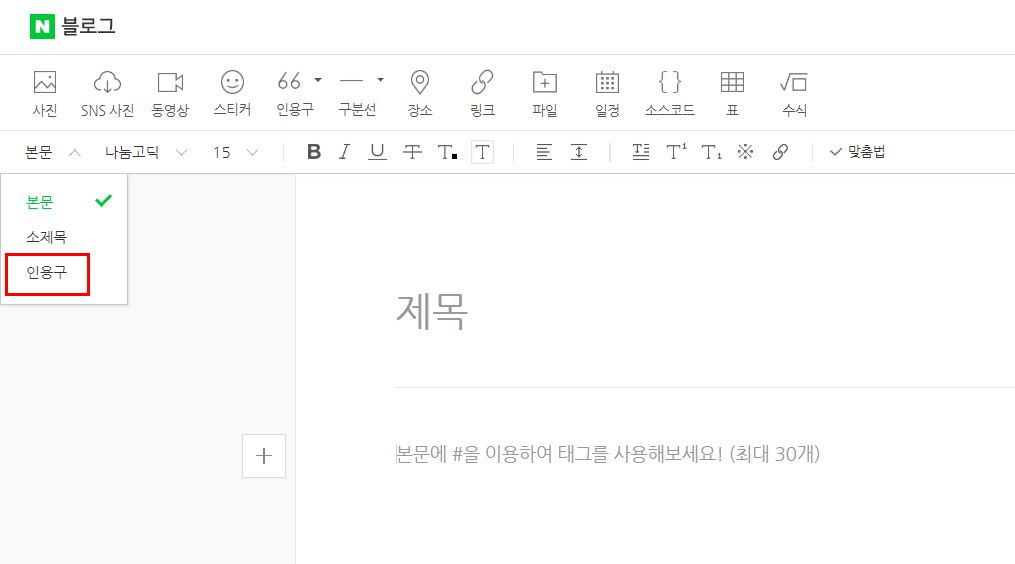Open line spacing options

(x=579, y=152)
